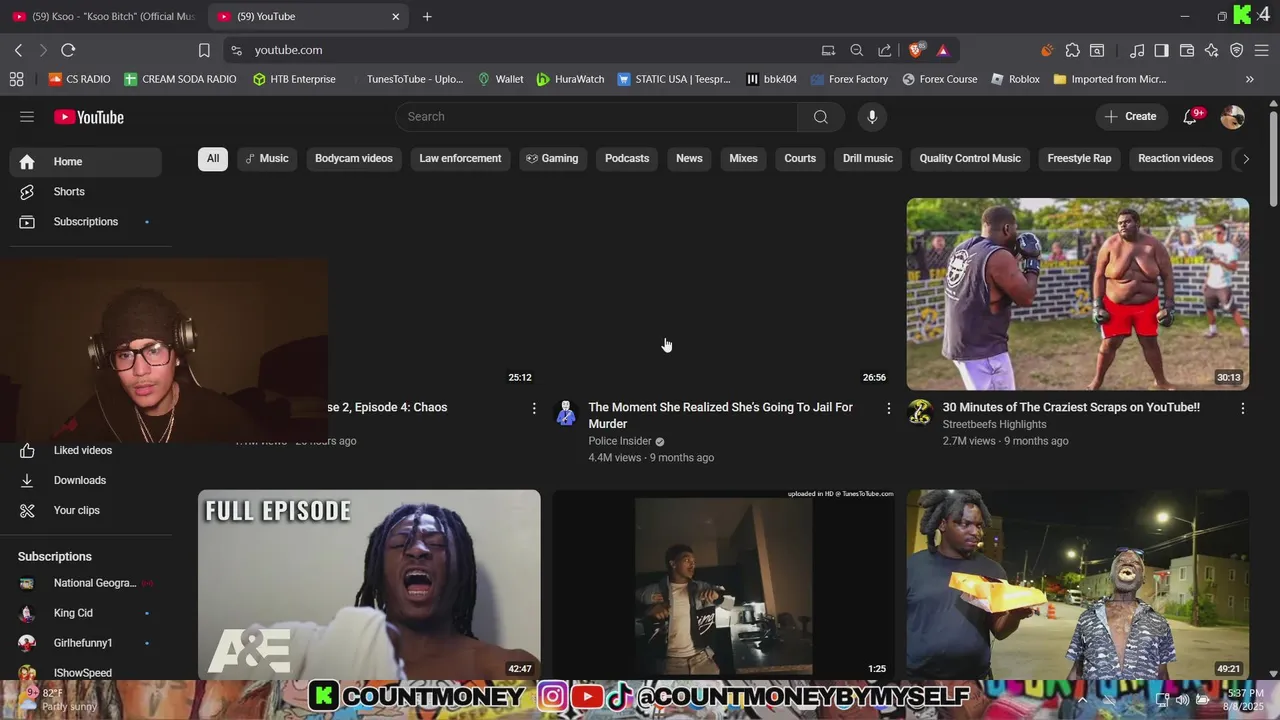Open CS RADIO bookmark

[79, 79]
